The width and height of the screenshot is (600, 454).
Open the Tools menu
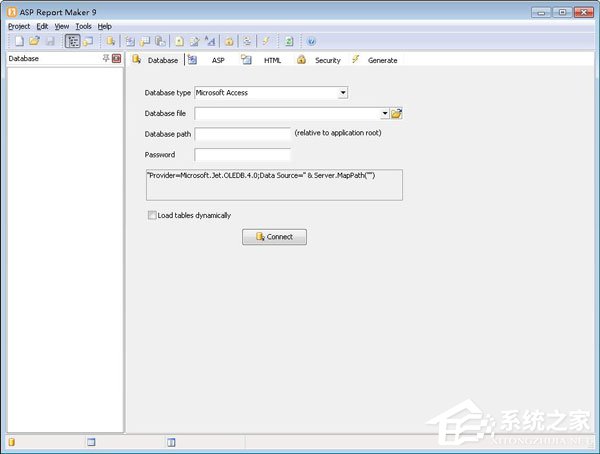click(83, 26)
